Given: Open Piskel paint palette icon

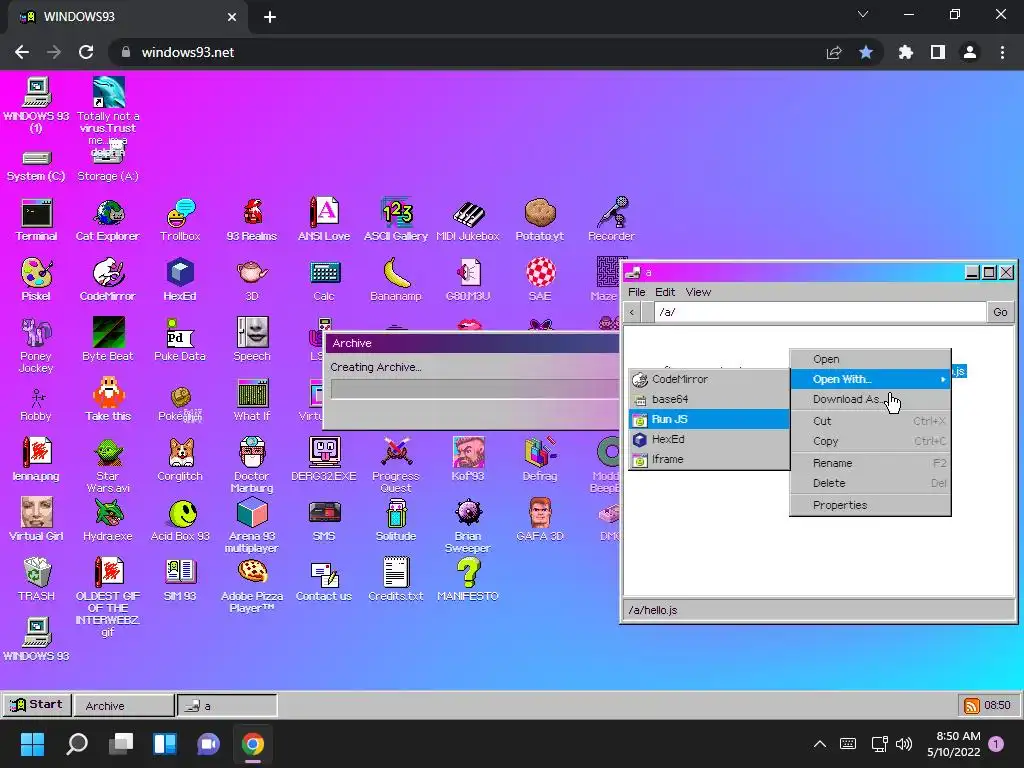Looking at the screenshot, I should pyautogui.click(x=36, y=280).
